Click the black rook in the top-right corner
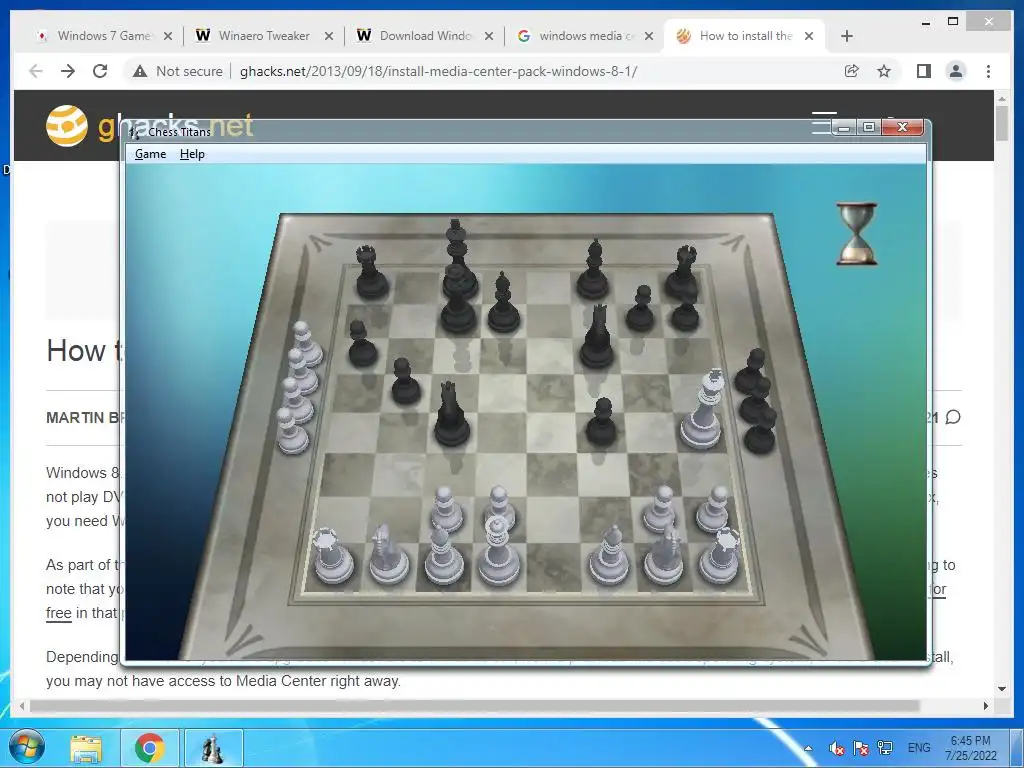This screenshot has width=1024, height=768. tap(682, 272)
